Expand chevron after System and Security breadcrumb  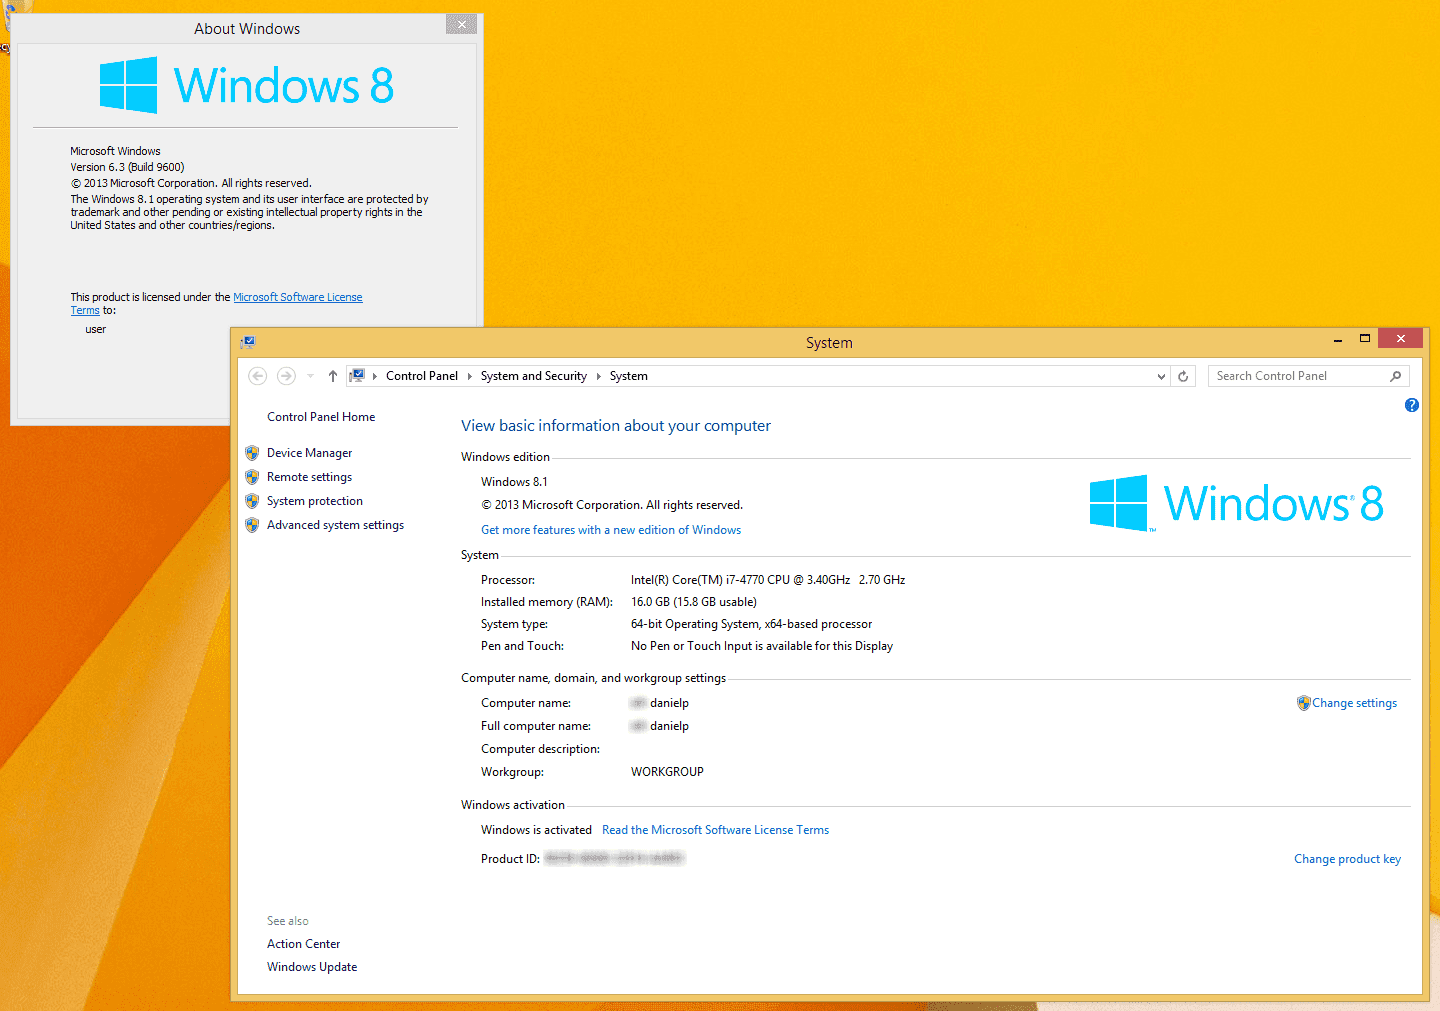coord(599,376)
